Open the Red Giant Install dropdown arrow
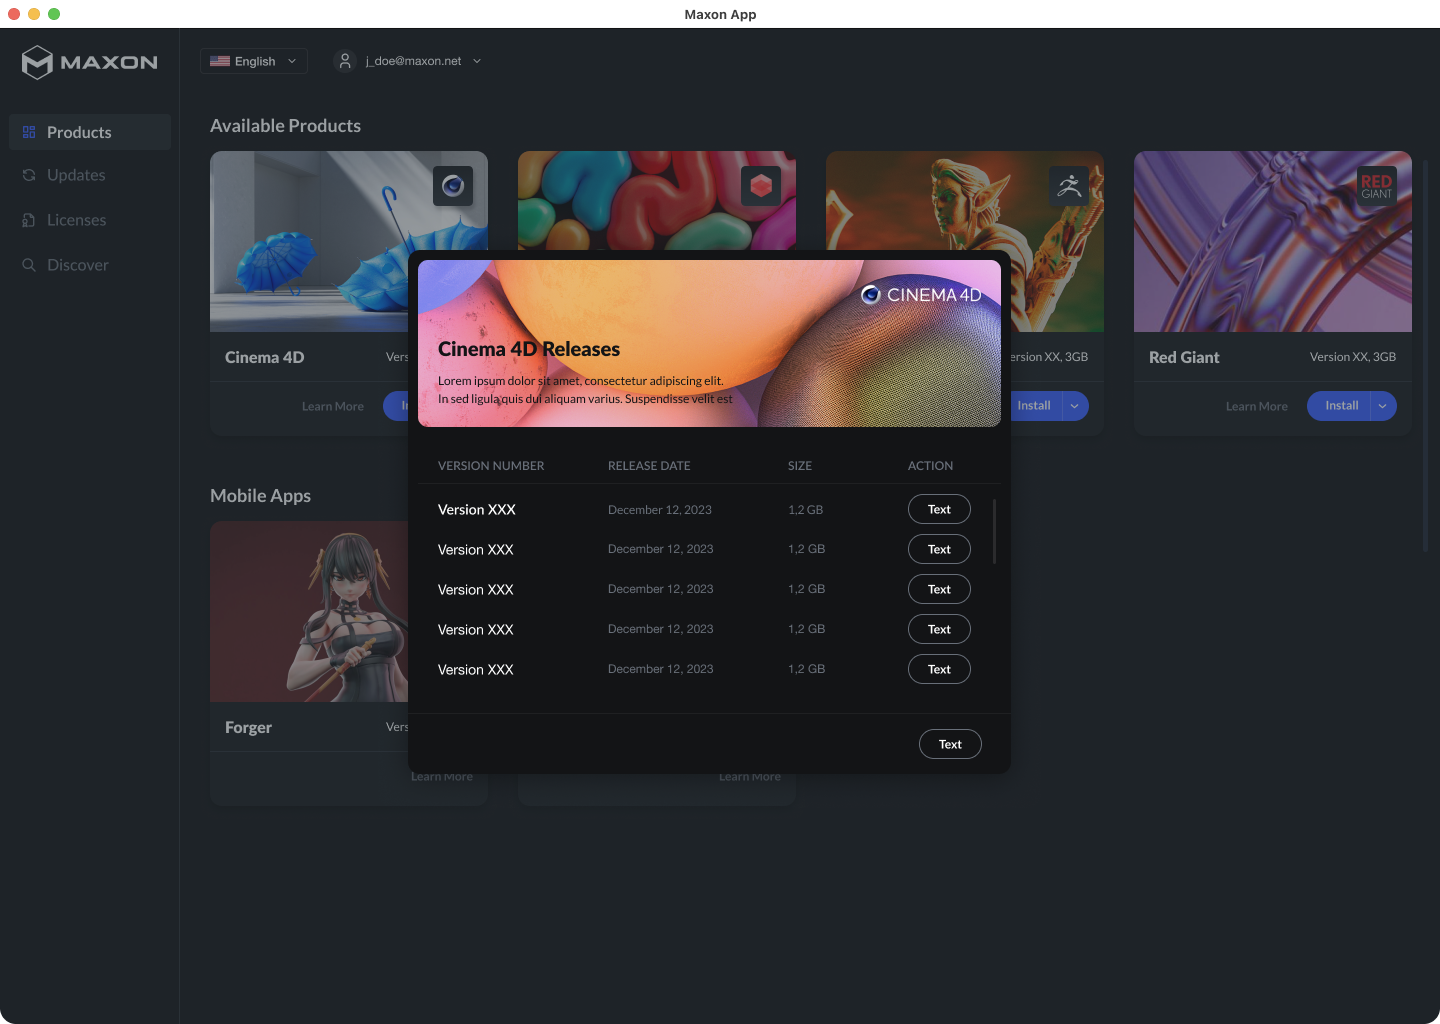 click(x=1383, y=406)
